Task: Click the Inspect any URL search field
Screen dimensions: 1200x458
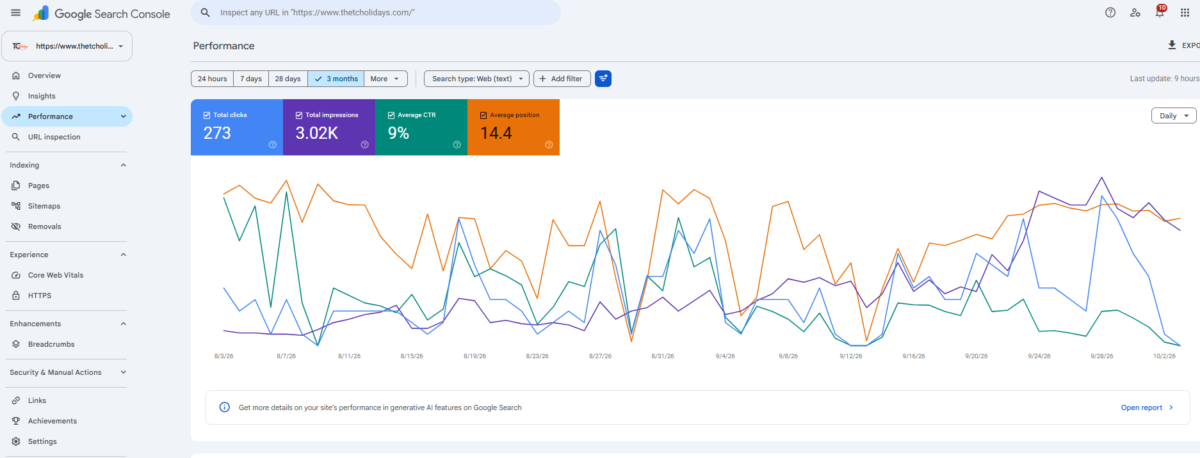Action: (375, 13)
